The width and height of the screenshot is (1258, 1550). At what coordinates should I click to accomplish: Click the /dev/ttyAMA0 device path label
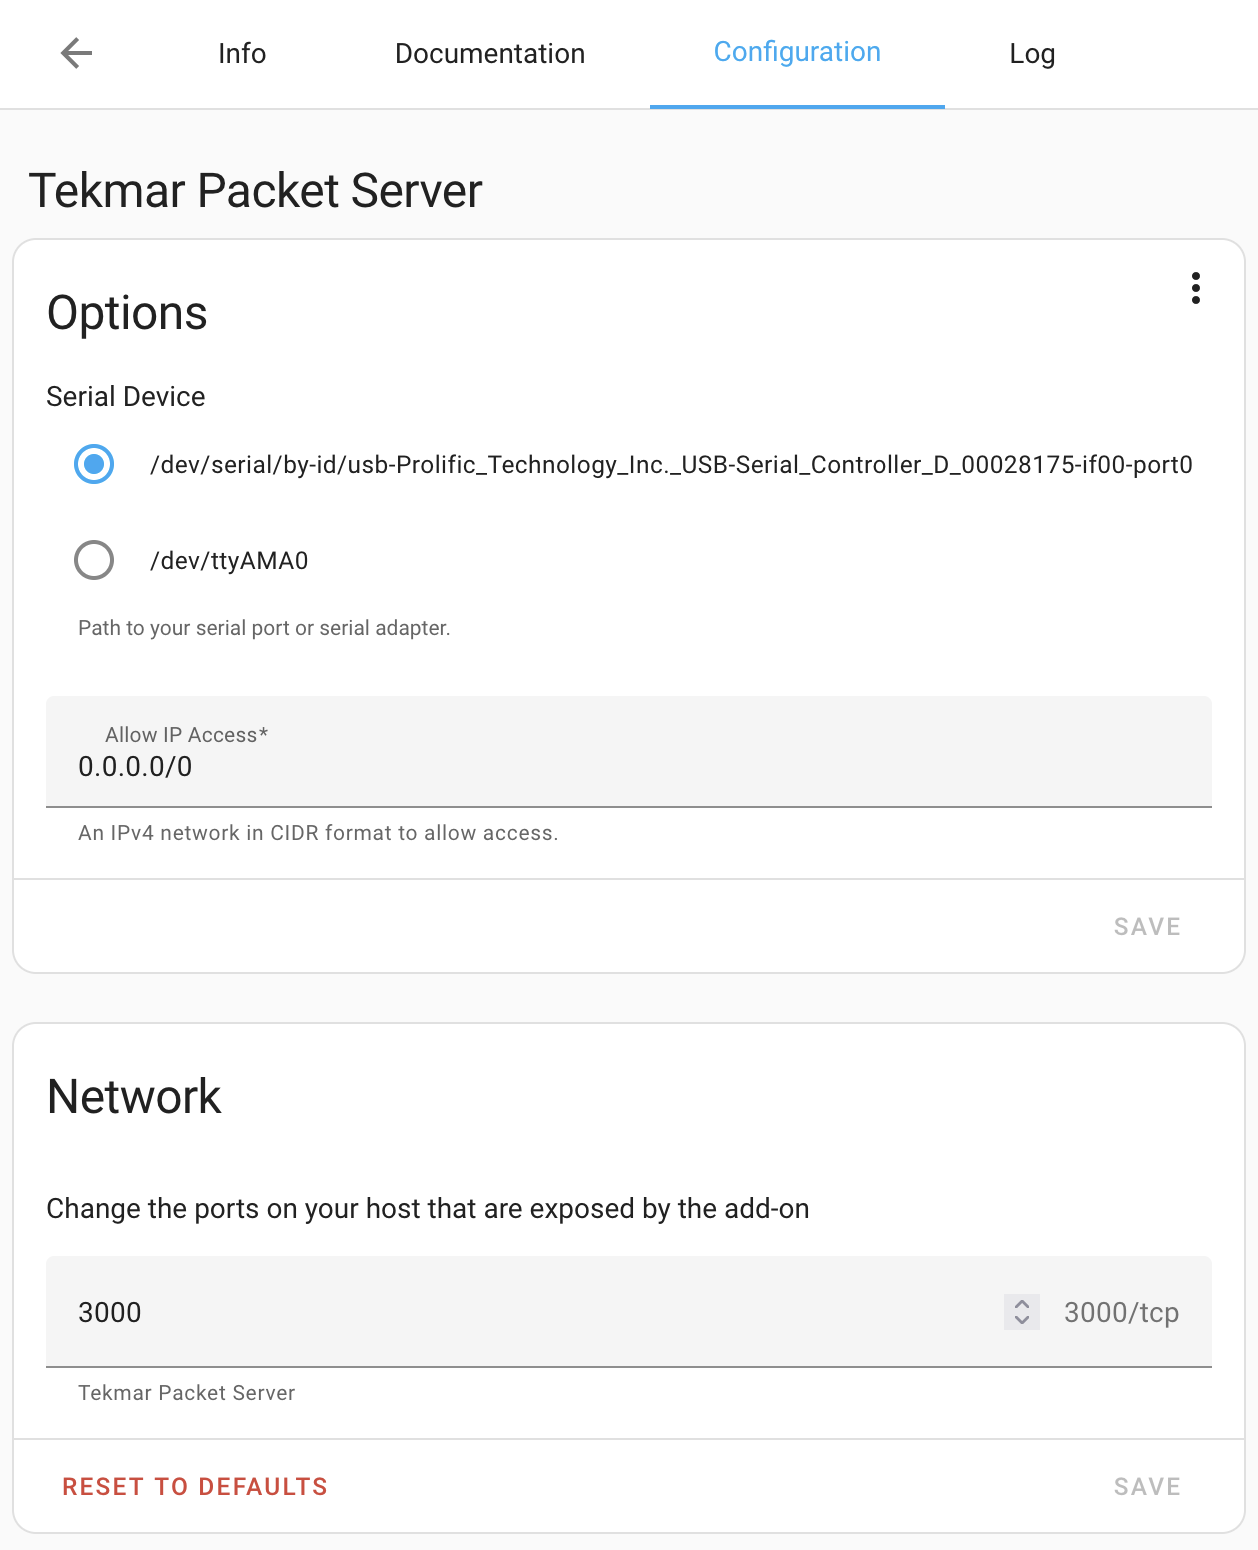coord(229,561)
